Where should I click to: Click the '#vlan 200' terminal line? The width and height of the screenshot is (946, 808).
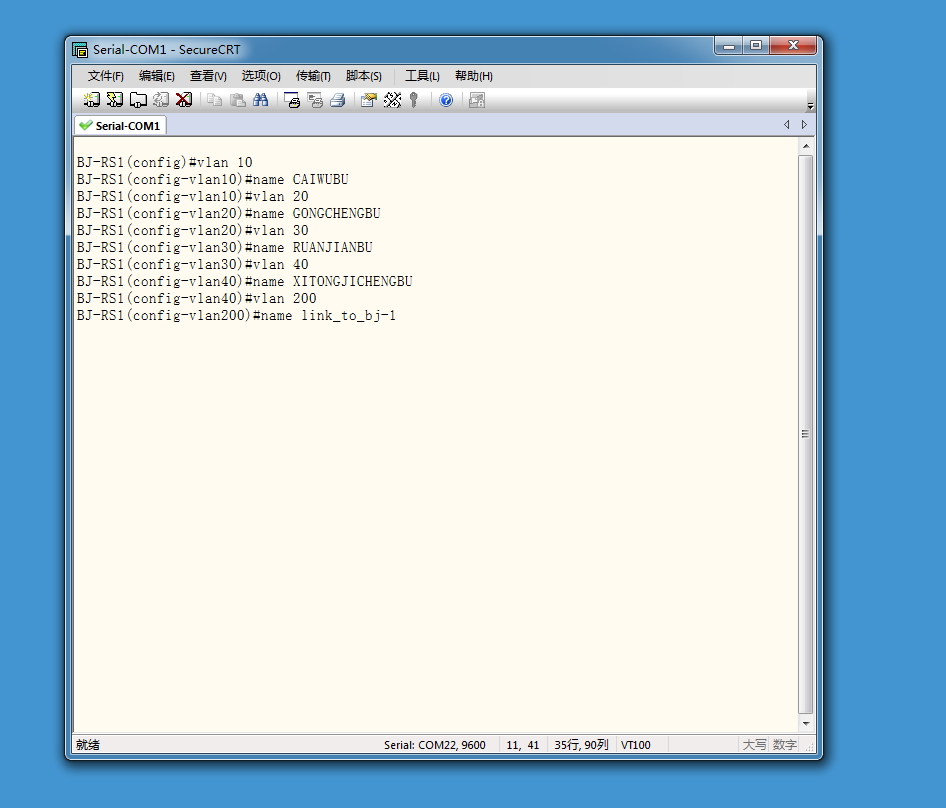[x=197, y=298]
